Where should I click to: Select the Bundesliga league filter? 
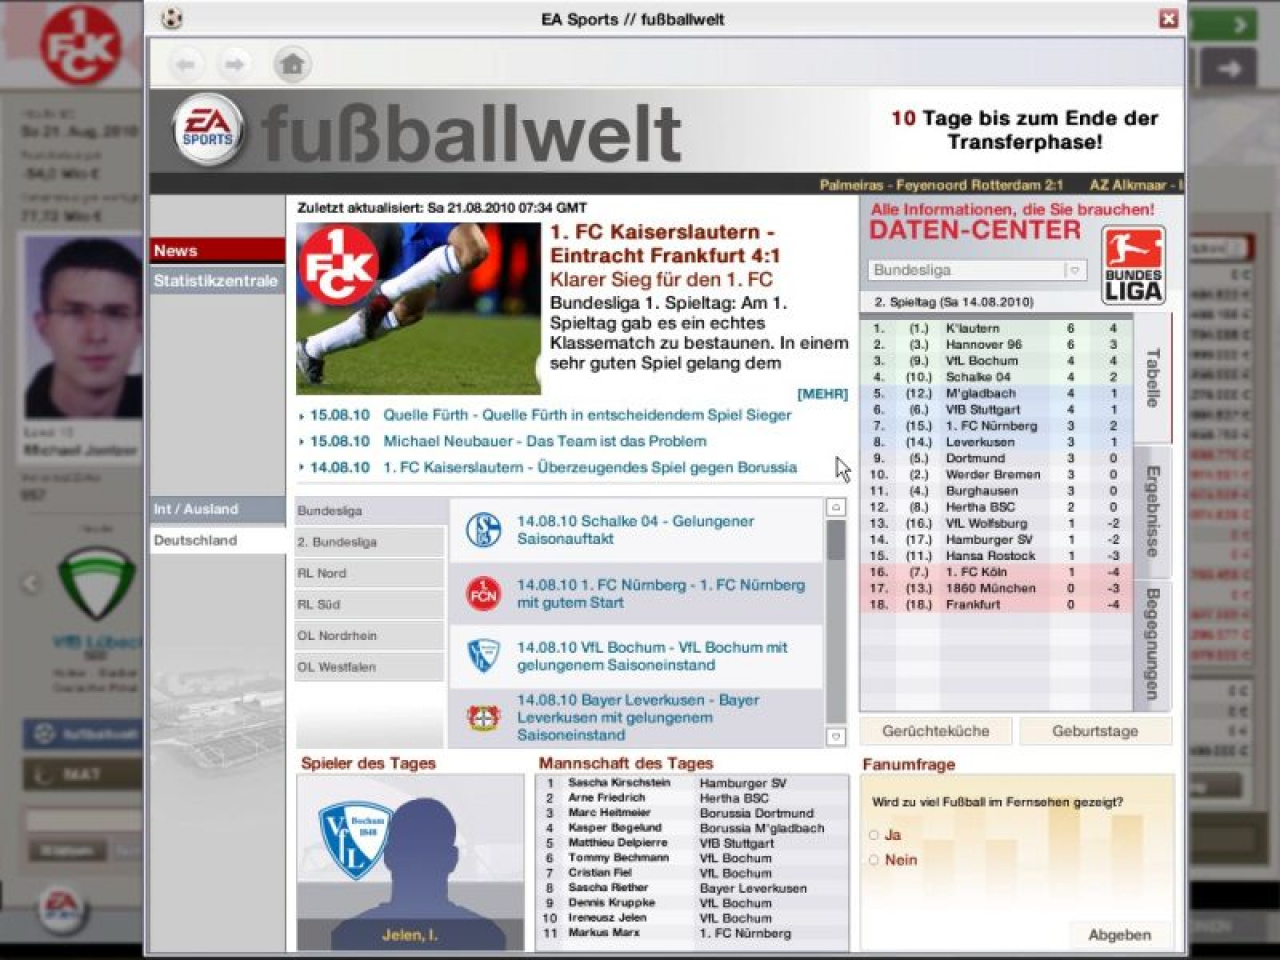click(x=369, y=511)
